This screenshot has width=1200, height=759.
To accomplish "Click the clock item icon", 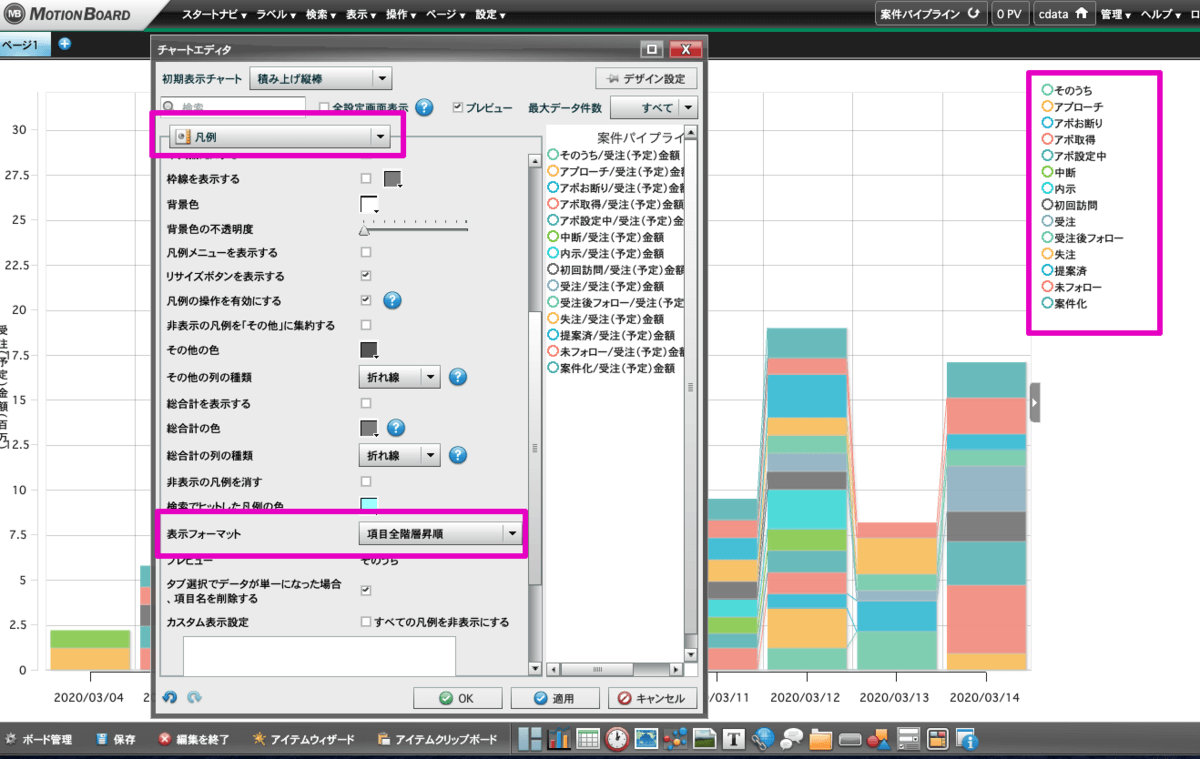I will (617, 740).
